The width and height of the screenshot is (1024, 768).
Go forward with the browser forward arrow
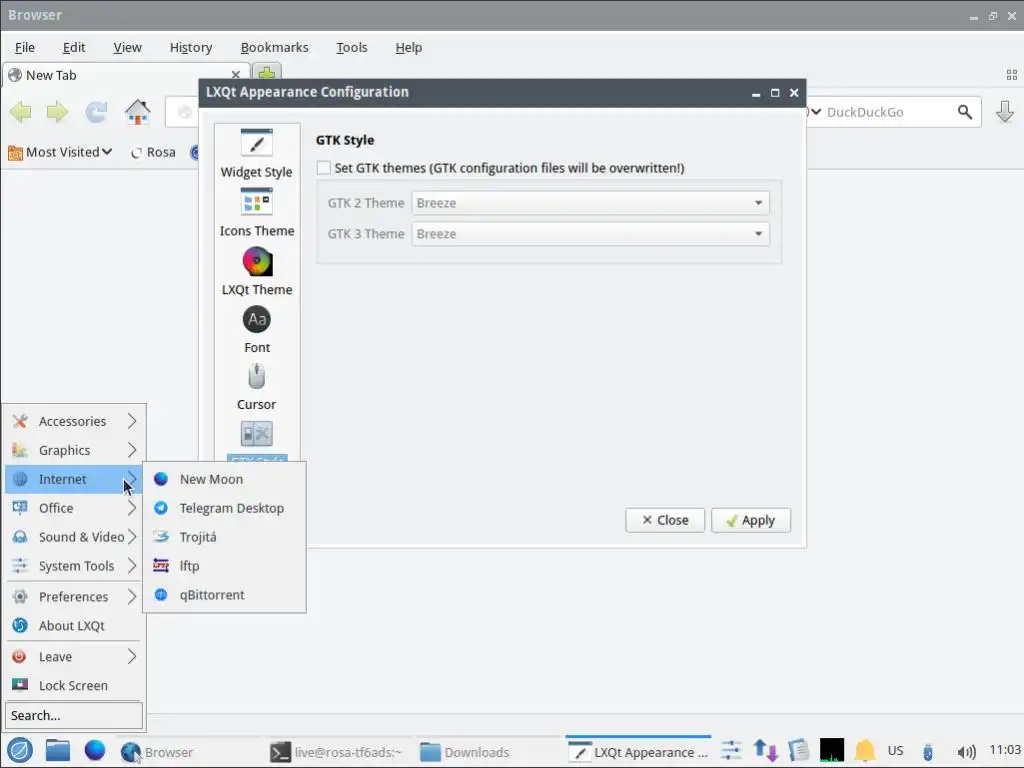[57, 112]
